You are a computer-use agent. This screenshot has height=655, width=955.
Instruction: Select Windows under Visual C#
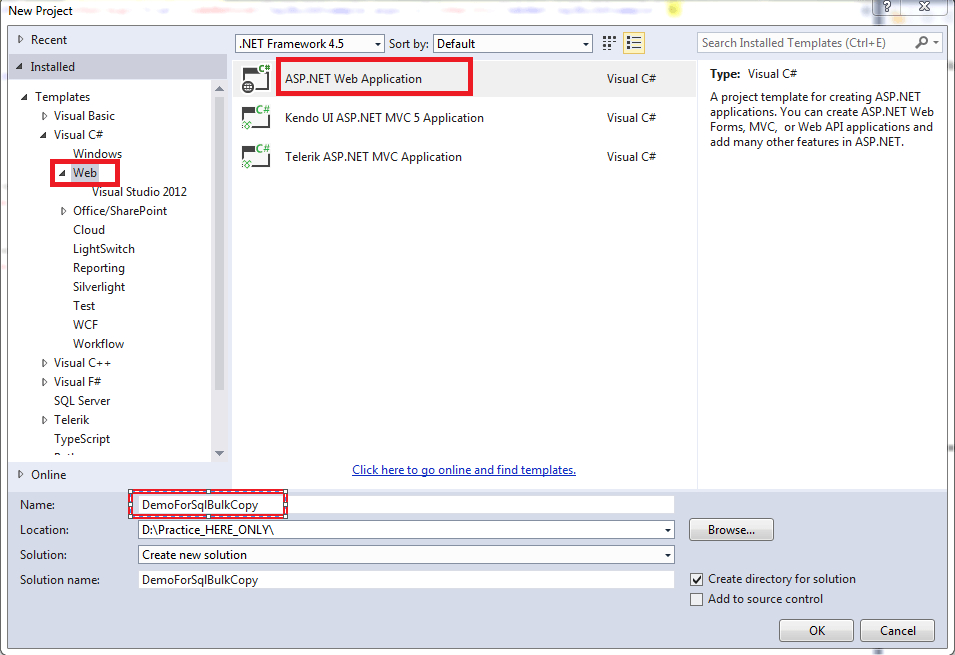[x=97, y=154]
